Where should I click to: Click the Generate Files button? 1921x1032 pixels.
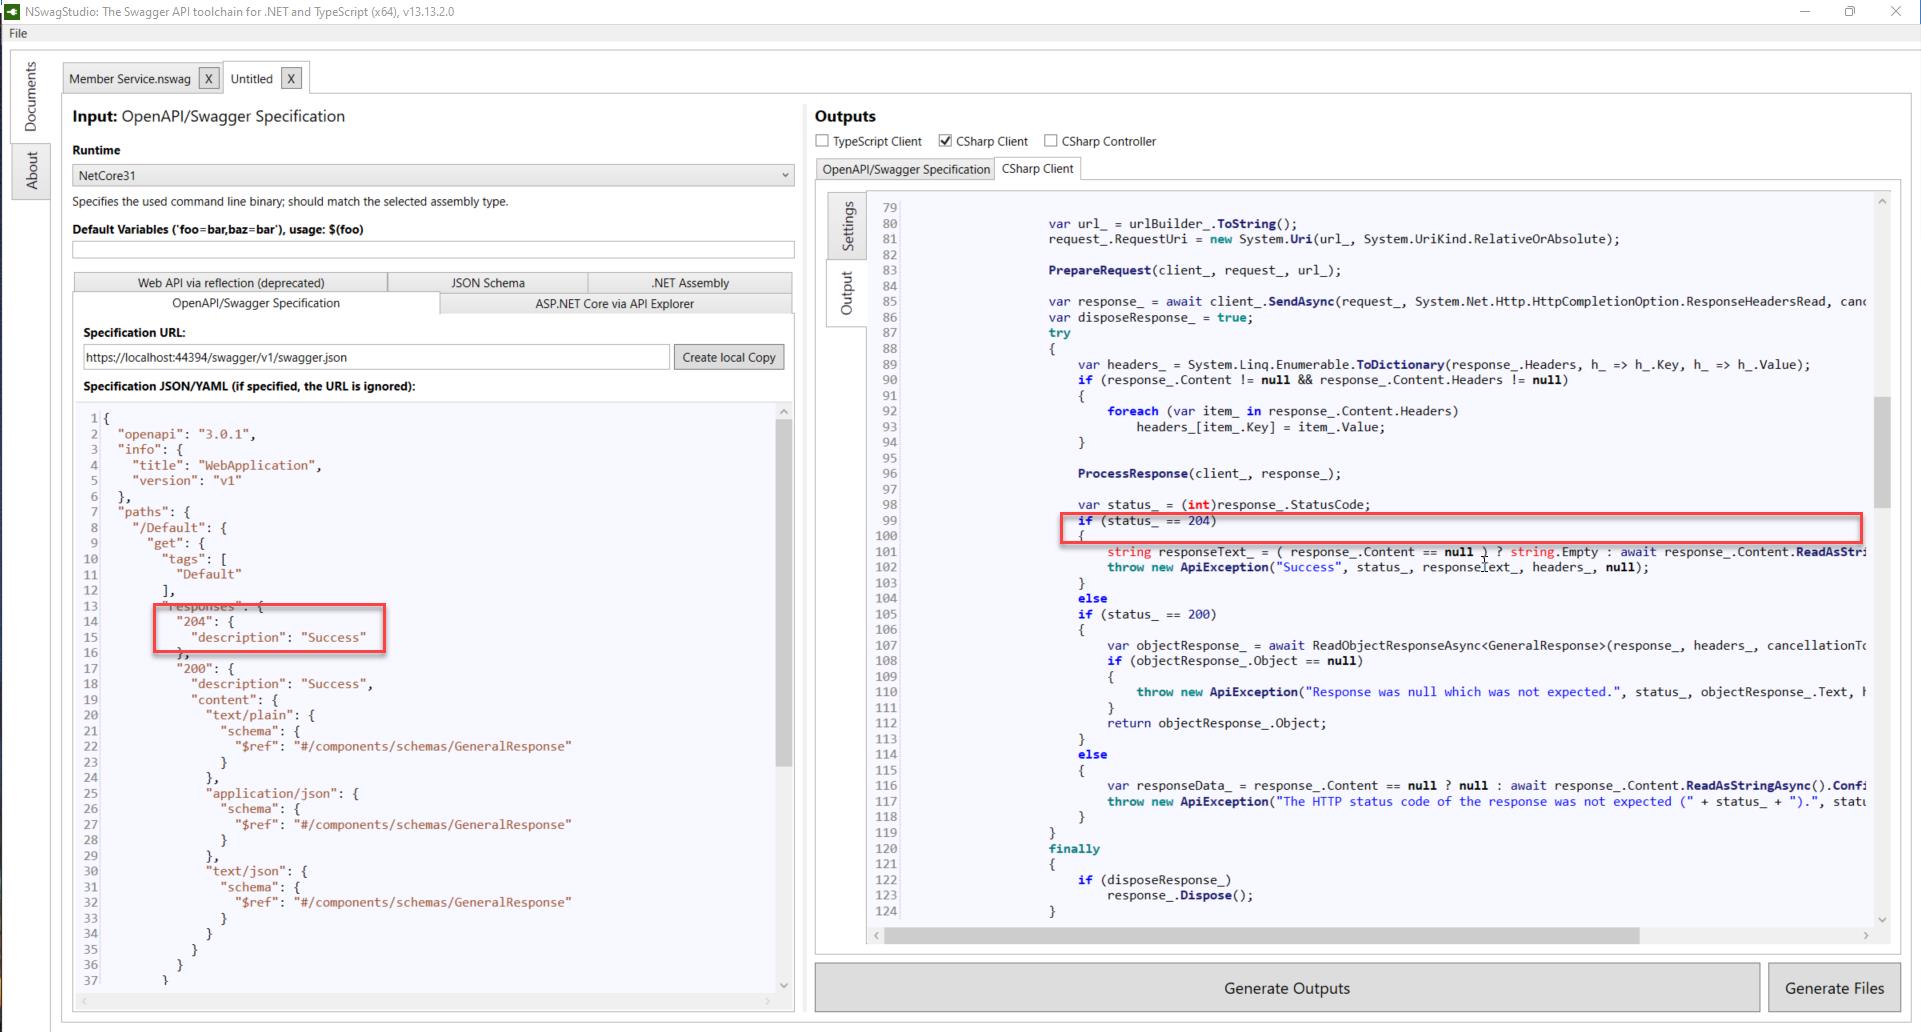[1834, 988]
